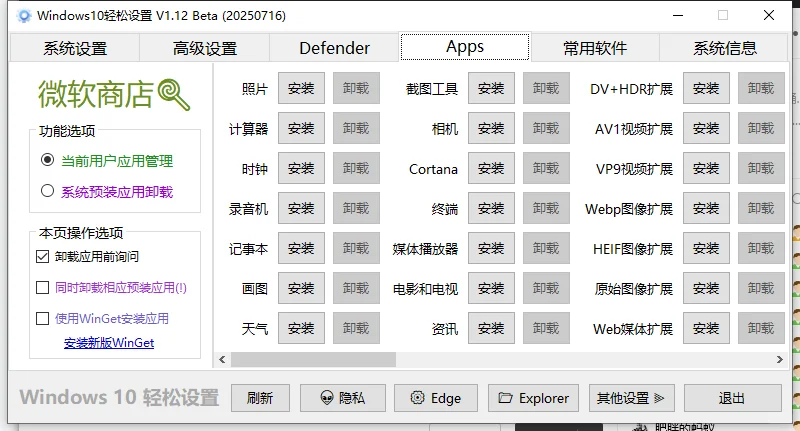Install the 截图工具 app

click(x=491, y=88)
